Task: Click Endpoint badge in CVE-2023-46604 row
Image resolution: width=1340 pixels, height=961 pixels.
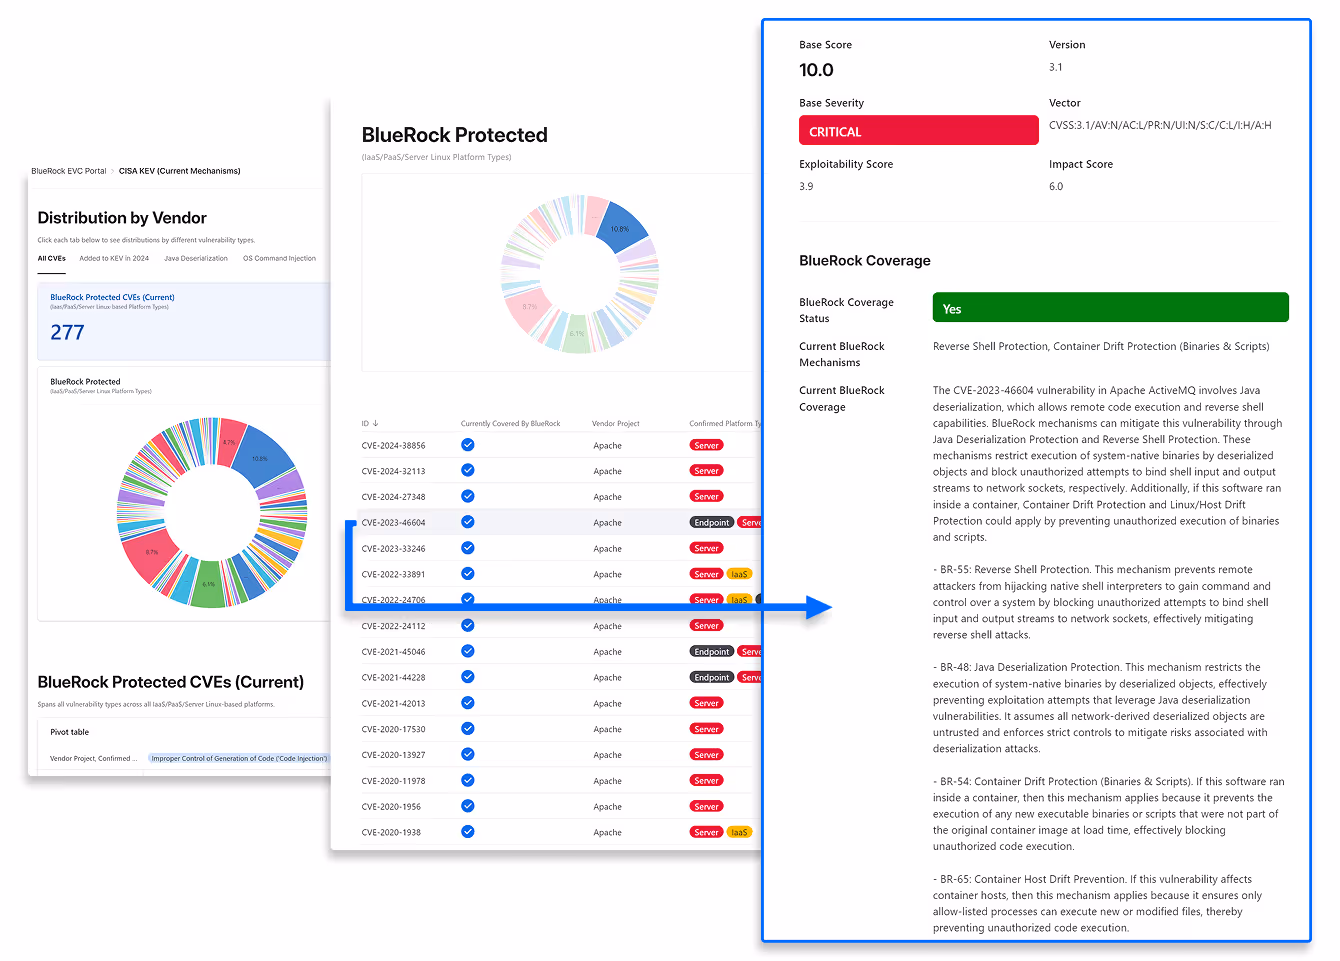Action: click(x=712, y=522)
